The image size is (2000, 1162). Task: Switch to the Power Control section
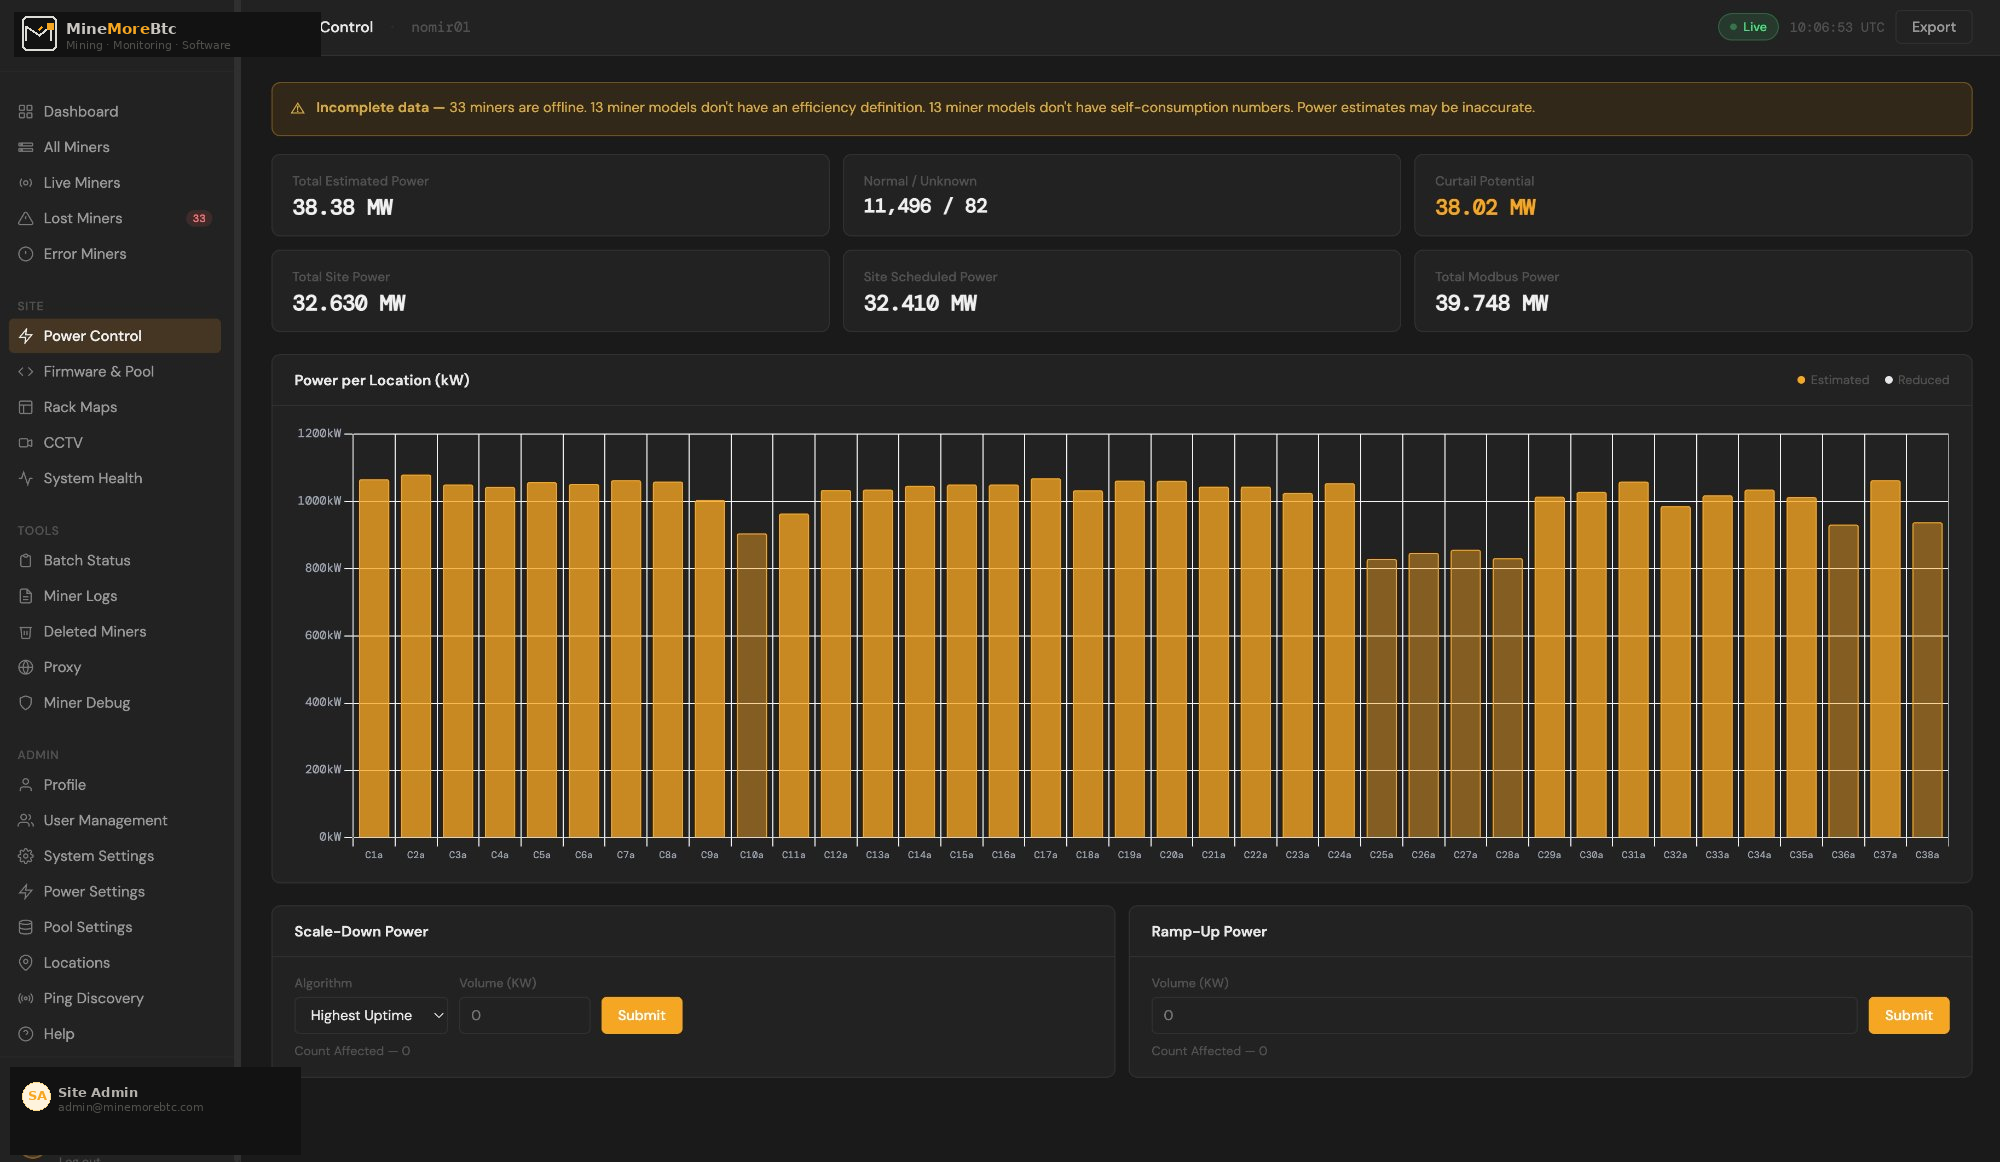[x=91, y=336]
